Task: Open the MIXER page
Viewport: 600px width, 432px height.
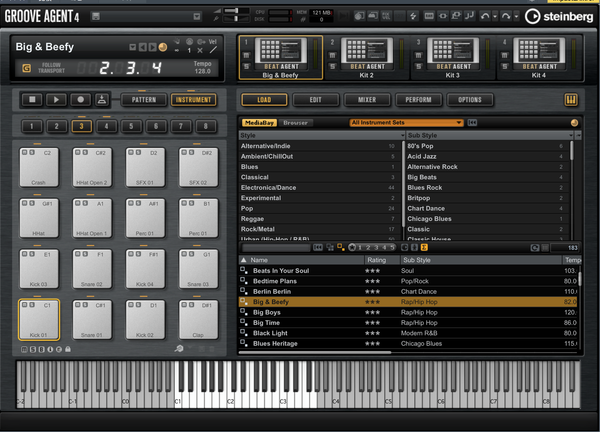Action: pos(367,99)
